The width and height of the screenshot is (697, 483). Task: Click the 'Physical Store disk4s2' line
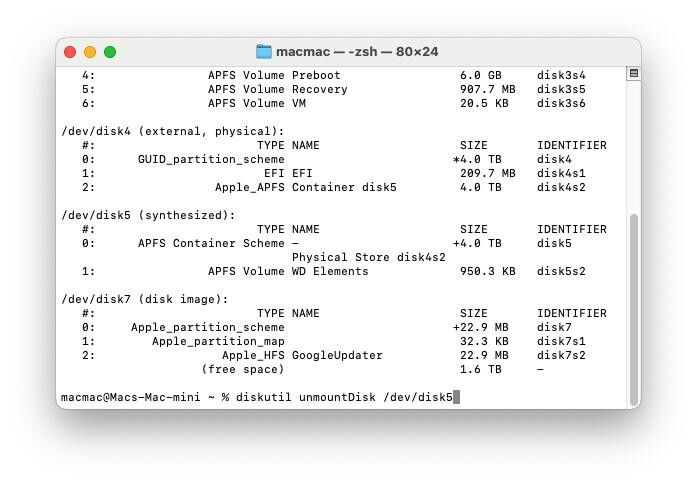(x=368, y=257)
